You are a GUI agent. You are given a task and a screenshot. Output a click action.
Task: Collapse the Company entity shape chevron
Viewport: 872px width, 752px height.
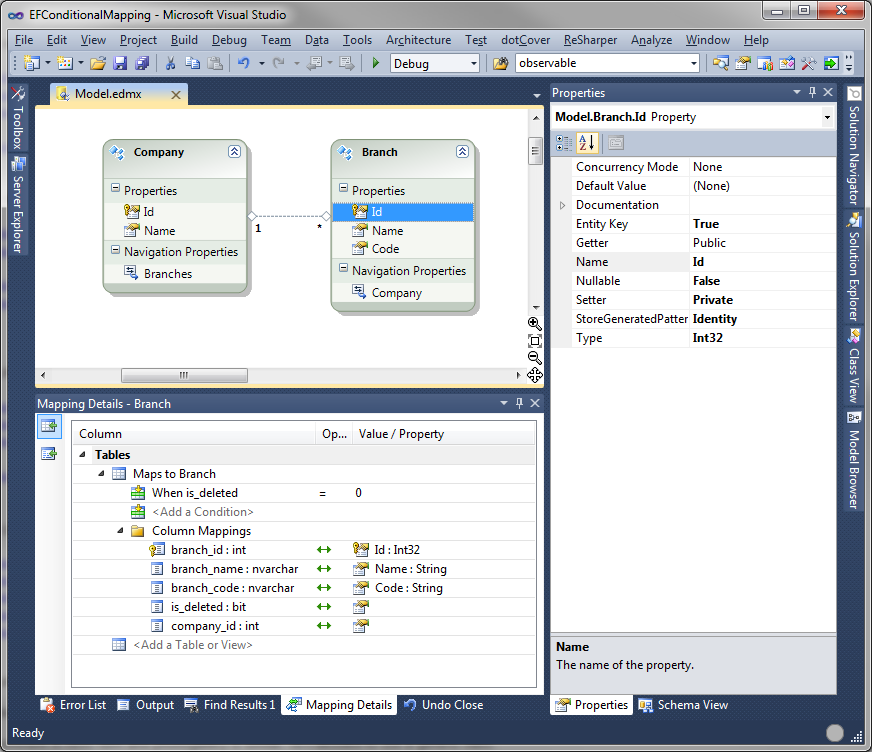(235, 152)
